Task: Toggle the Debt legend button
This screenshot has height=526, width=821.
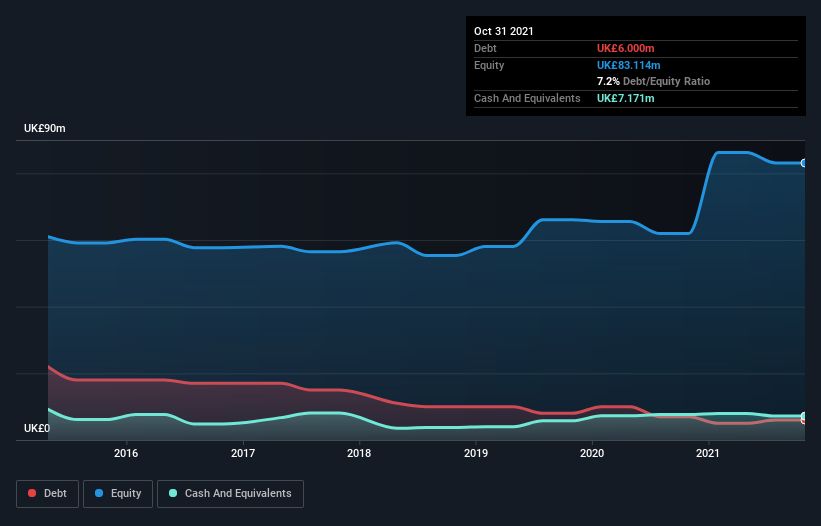Action: (47, 494)
